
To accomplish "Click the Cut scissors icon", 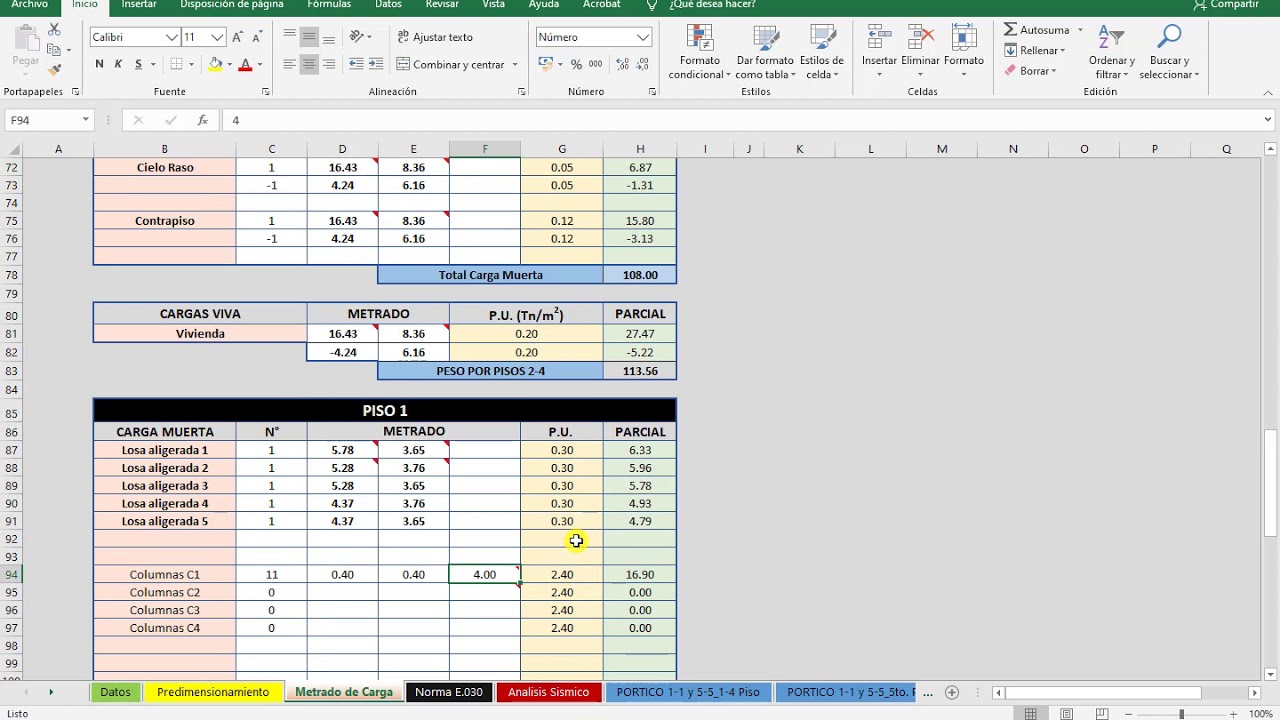I will (54, 31).
